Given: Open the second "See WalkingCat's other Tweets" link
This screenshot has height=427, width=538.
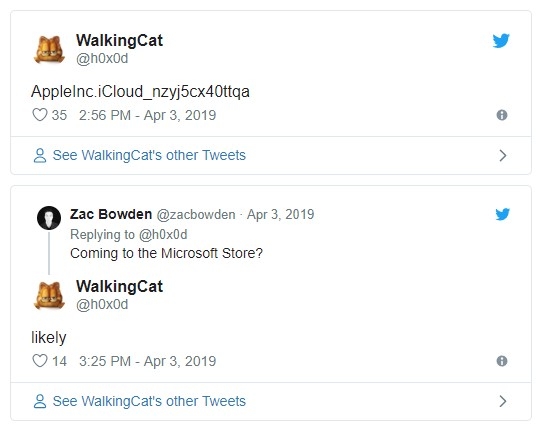Looking at the screenshot, I should 149,401.
